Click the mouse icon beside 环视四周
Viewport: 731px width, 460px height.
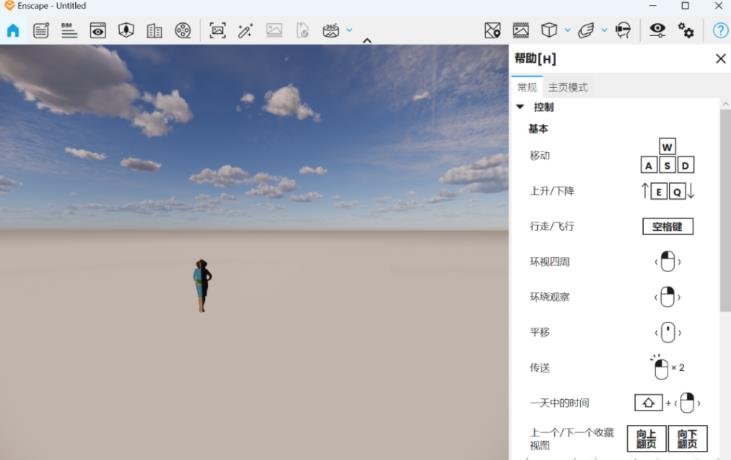668,261
